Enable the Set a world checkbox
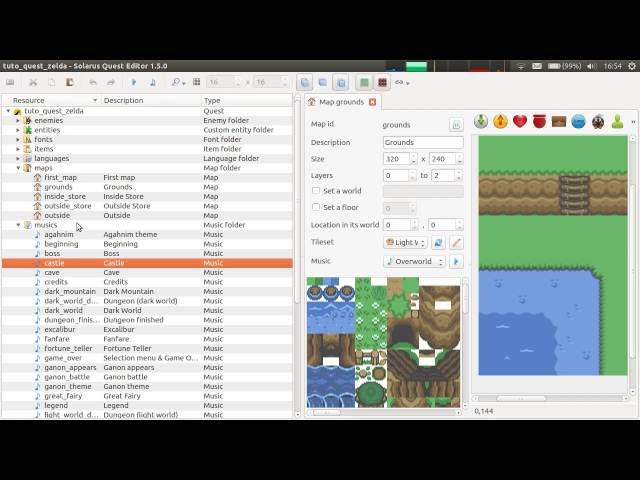 (316, 191)
